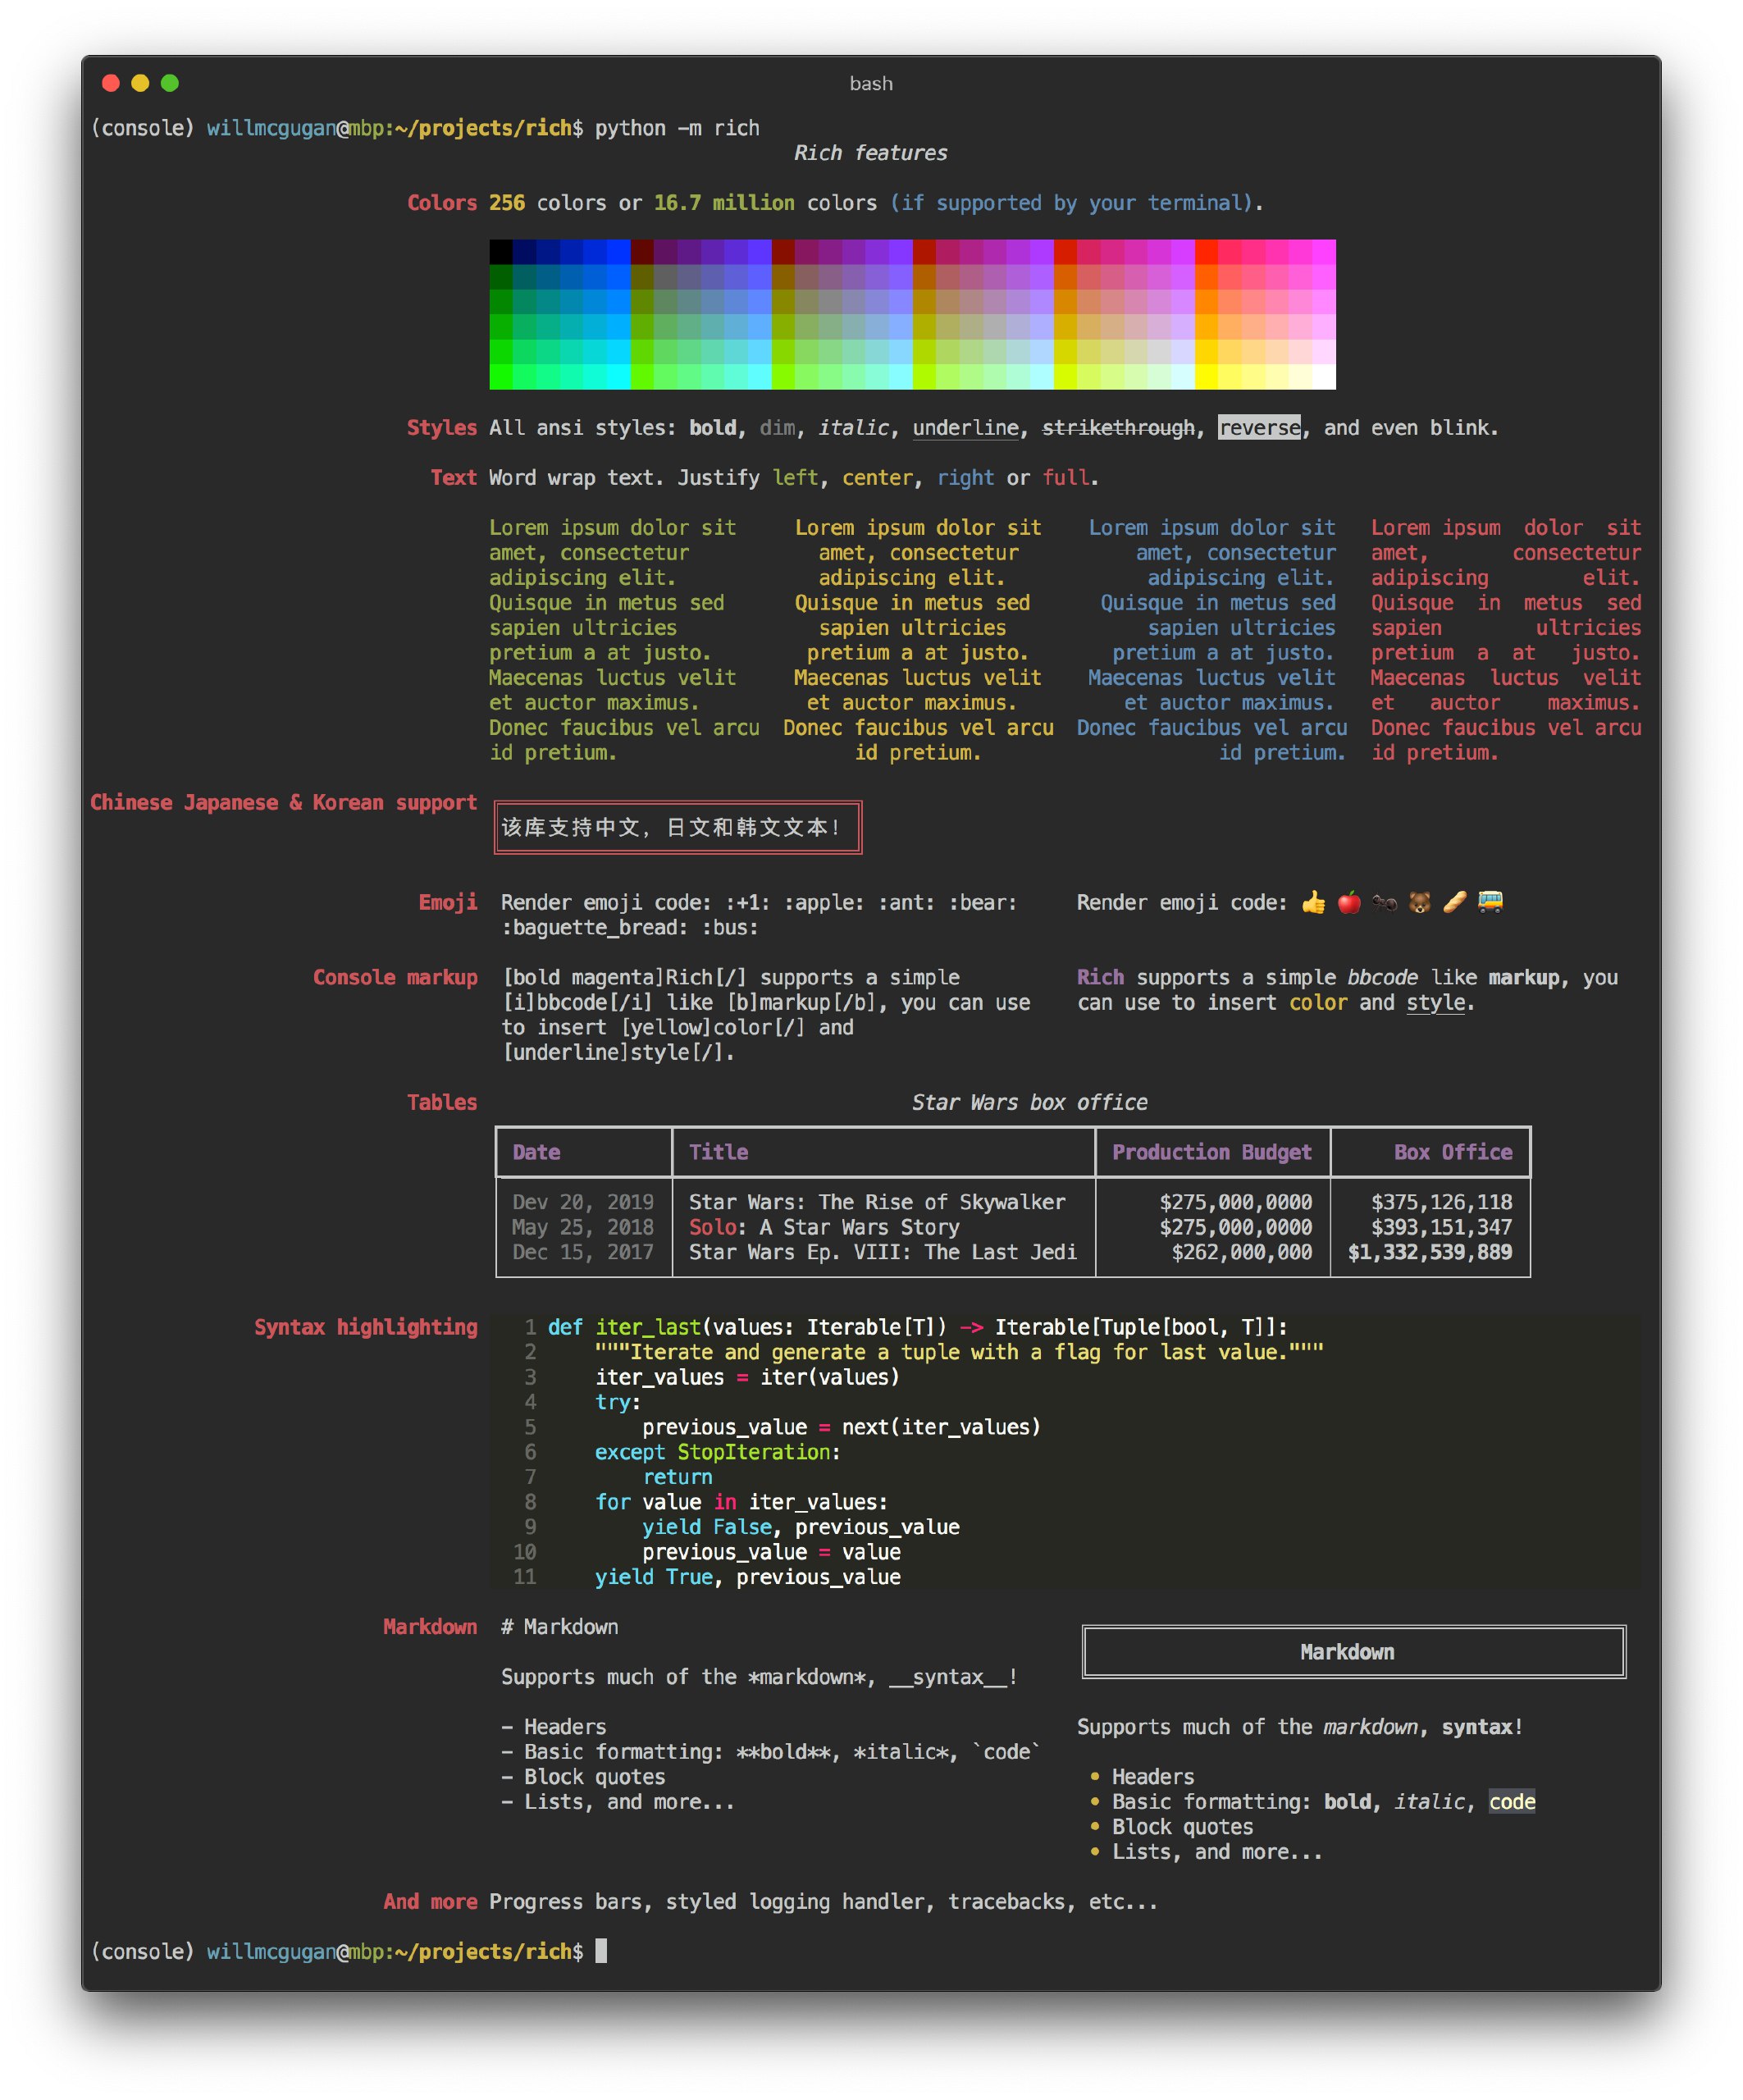This screenshot has height=2100, width=1743.
Task: Click the red 'Styles' label
Action: [x=442, y=428]
